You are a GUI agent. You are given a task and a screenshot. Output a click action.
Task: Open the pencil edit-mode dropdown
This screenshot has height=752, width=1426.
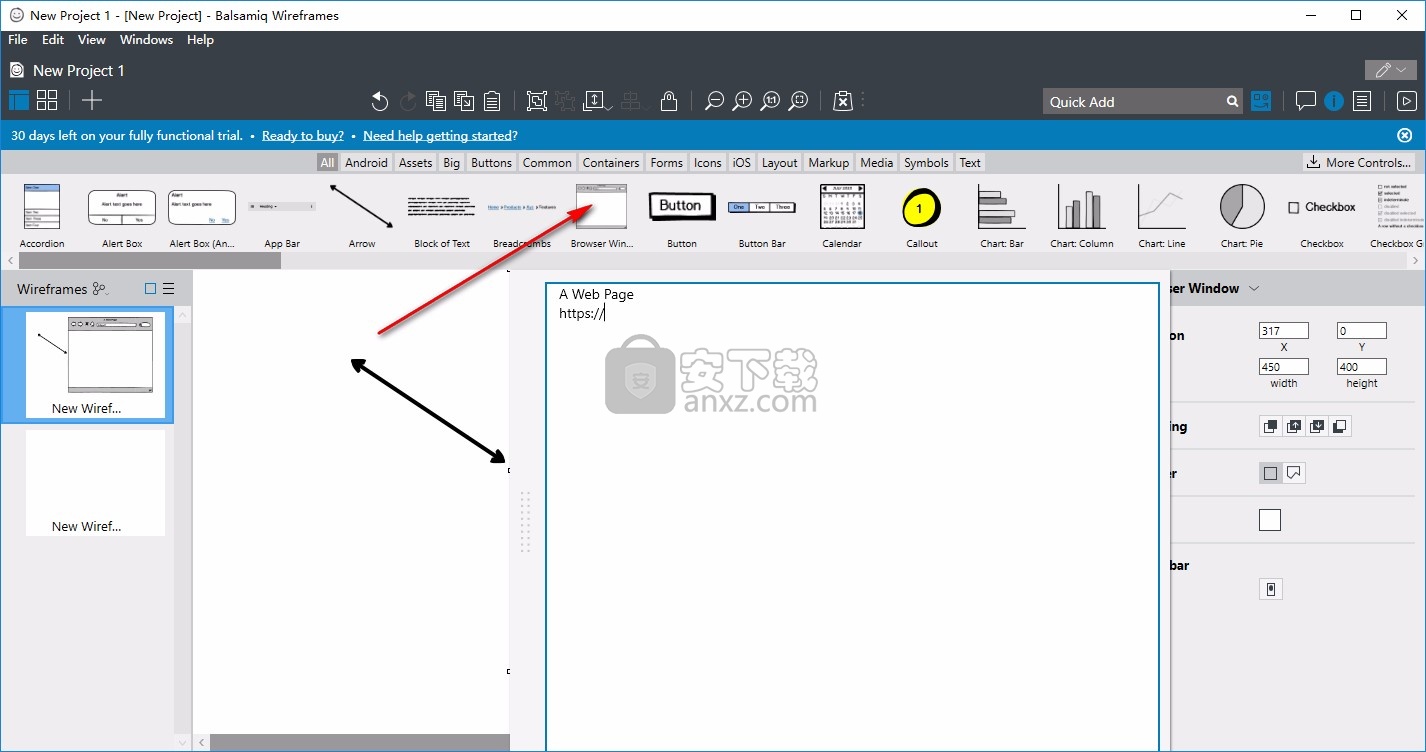[x=1390, y=70]
